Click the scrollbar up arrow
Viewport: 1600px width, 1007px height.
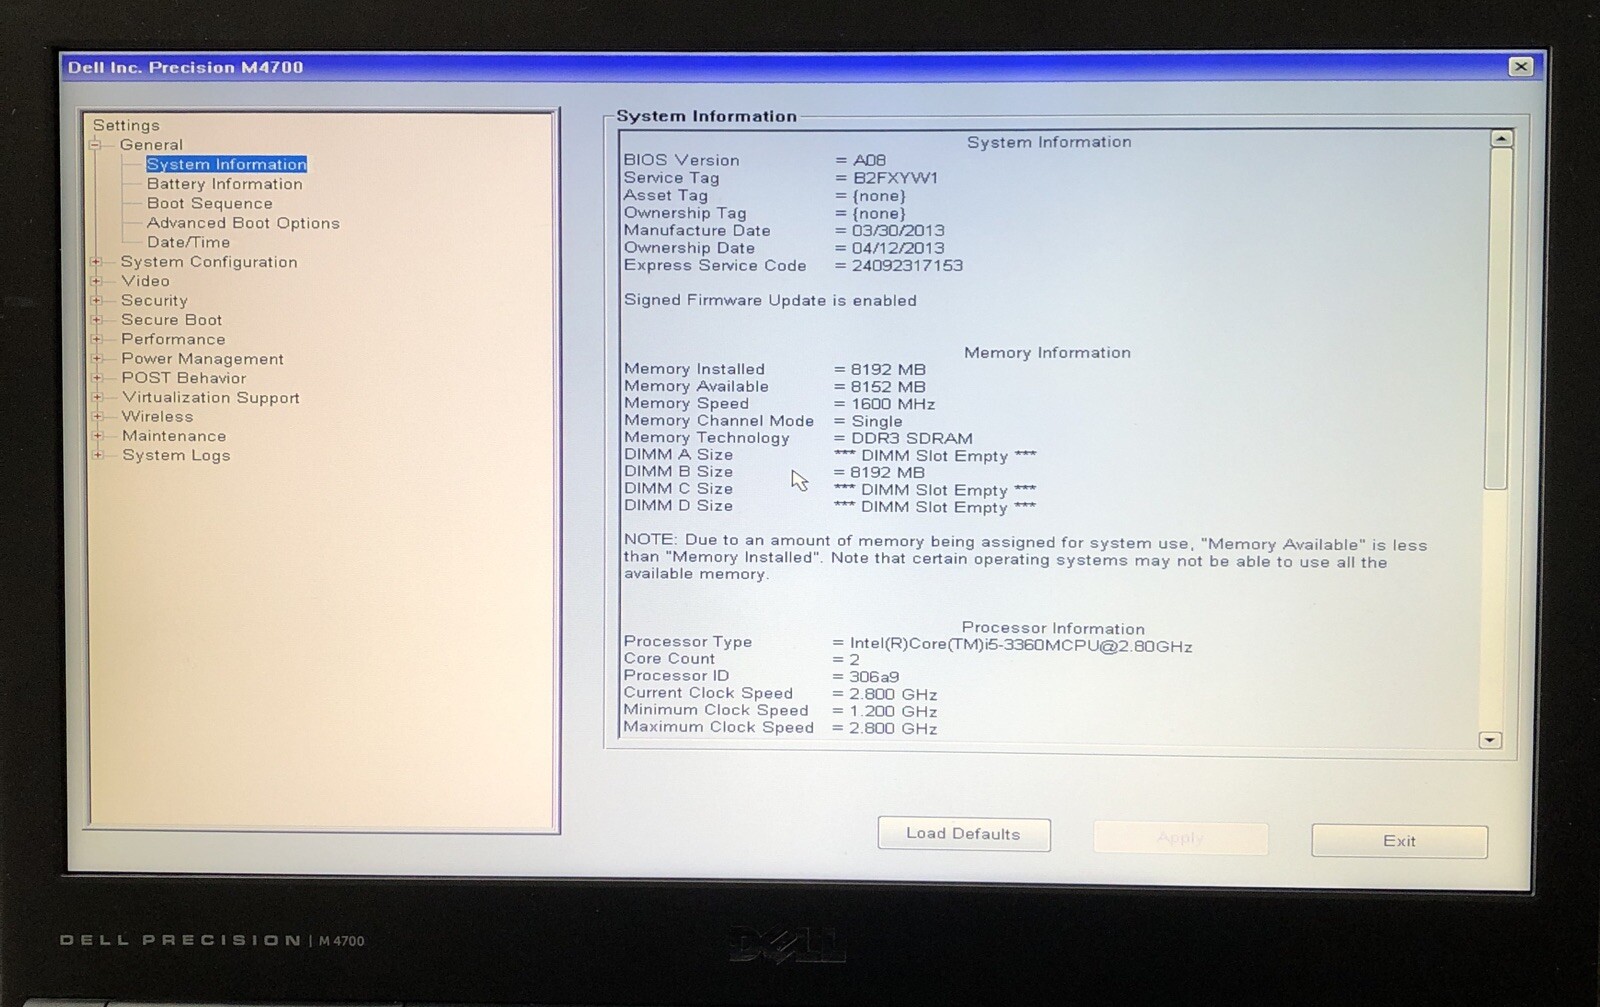1501,139
